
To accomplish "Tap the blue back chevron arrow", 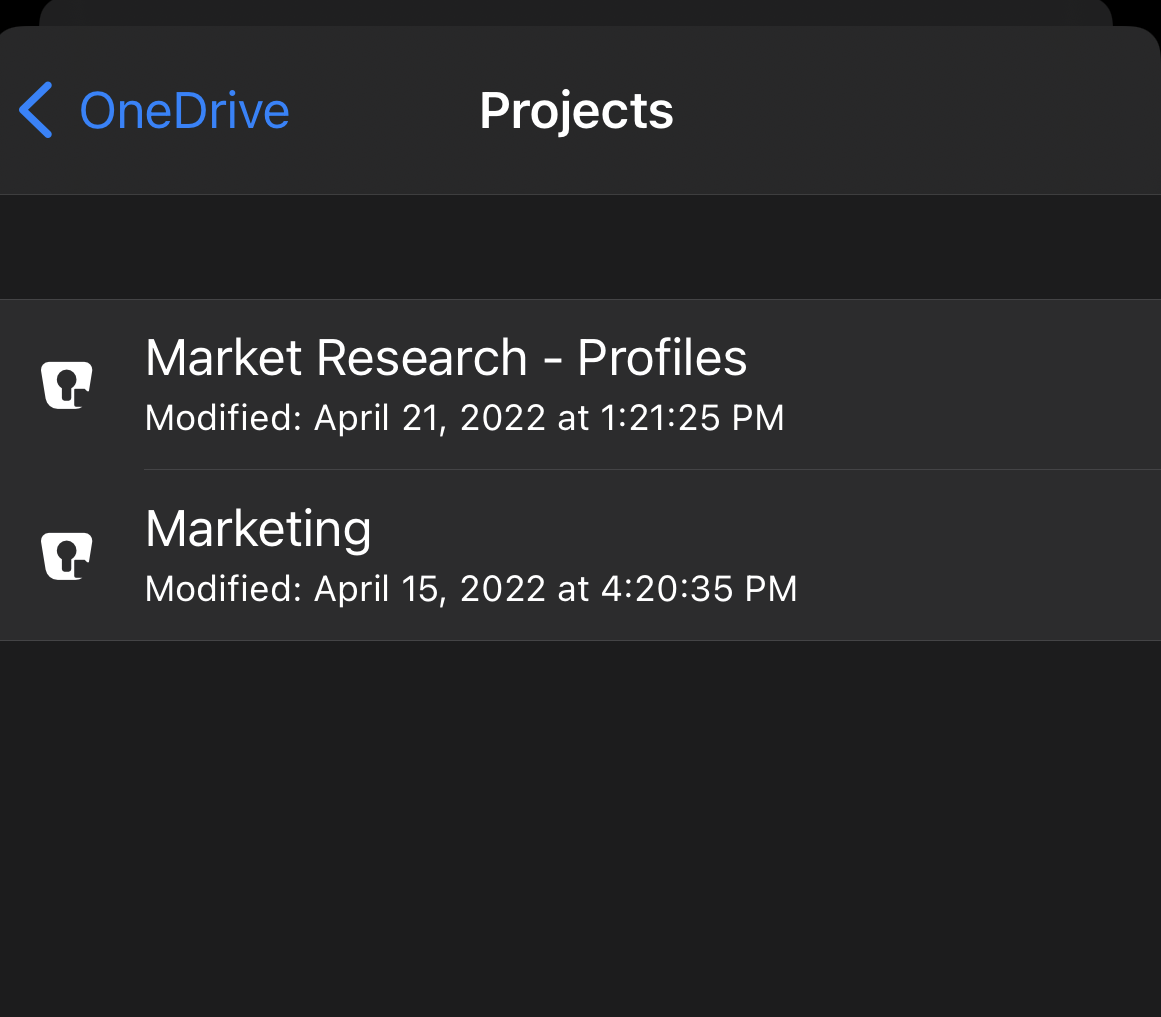I will [x=36, y=110].
